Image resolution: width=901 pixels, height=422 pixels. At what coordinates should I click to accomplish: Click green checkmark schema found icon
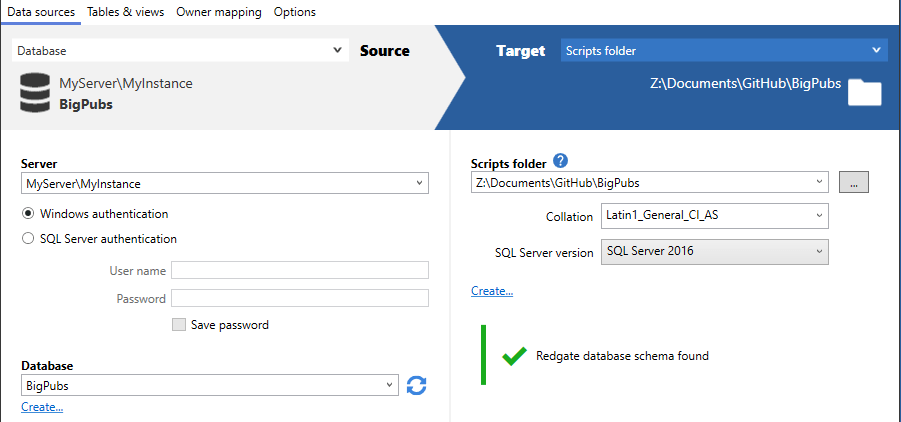[x=514, y=356]
